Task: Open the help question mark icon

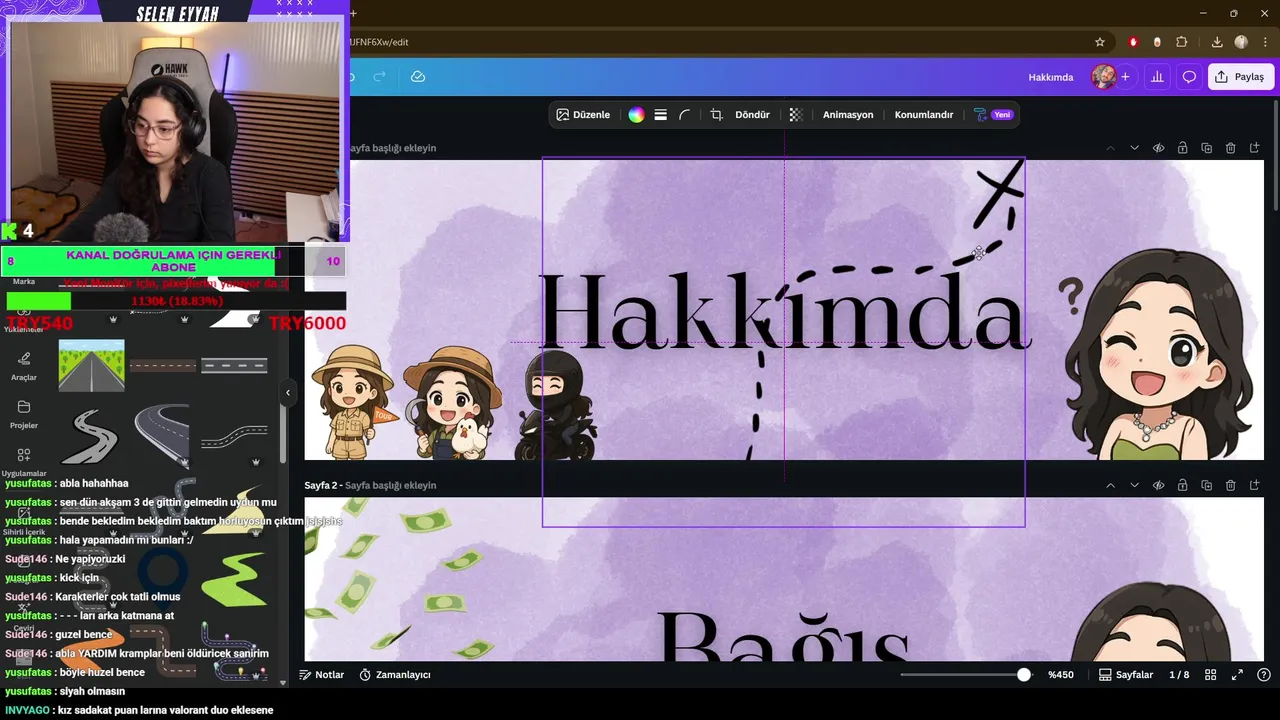Action: [1264, 675]
